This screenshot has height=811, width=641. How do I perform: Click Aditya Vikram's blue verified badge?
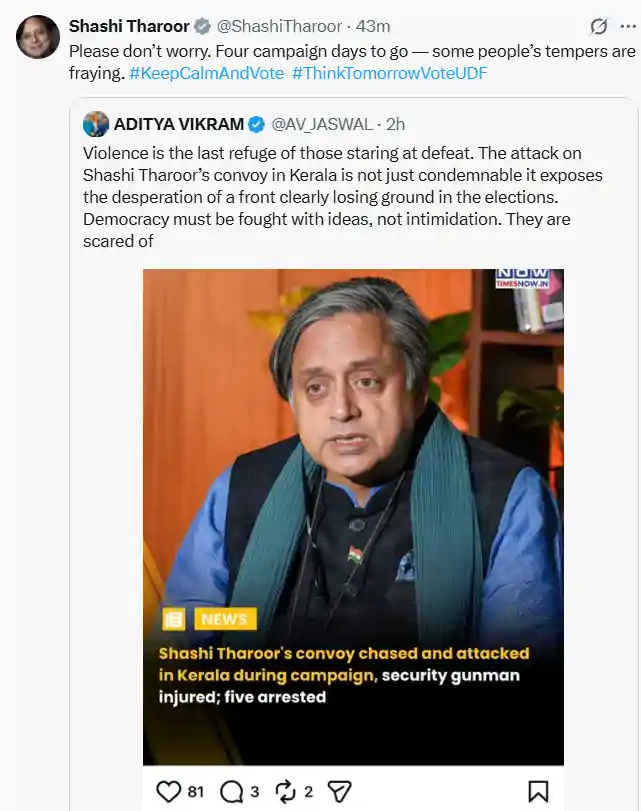pos(257,124)
